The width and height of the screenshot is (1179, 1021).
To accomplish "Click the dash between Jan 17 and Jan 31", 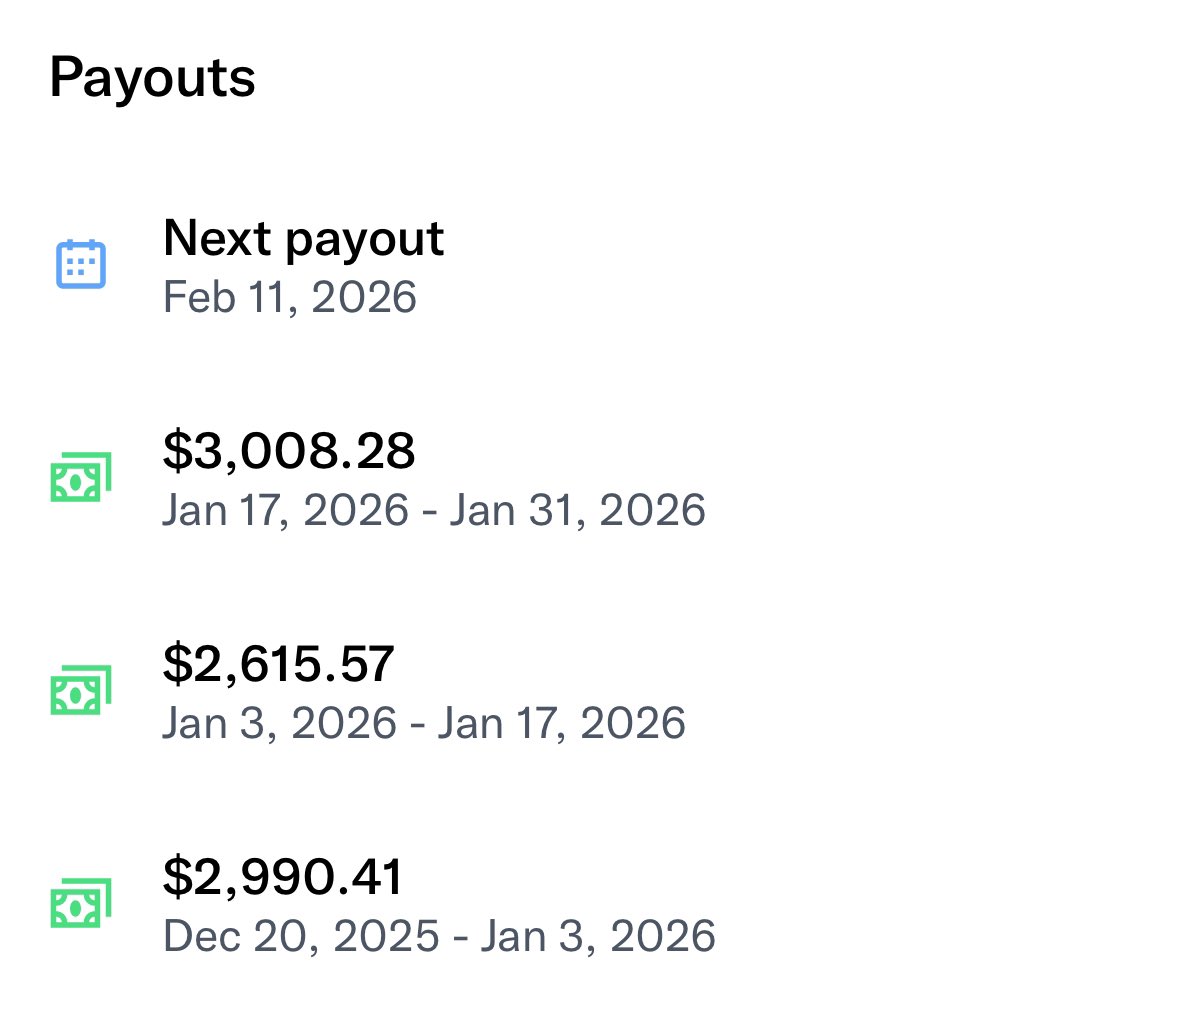I will (429, 512).
